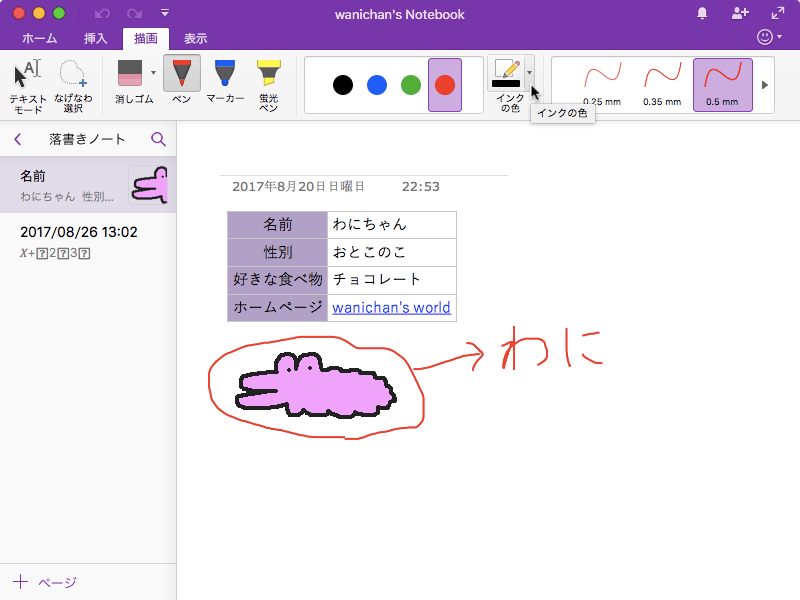The width and height of the screenshot is (800, 600).
Task: Show more pen thickness options arrow
Action: pos(764,85)
